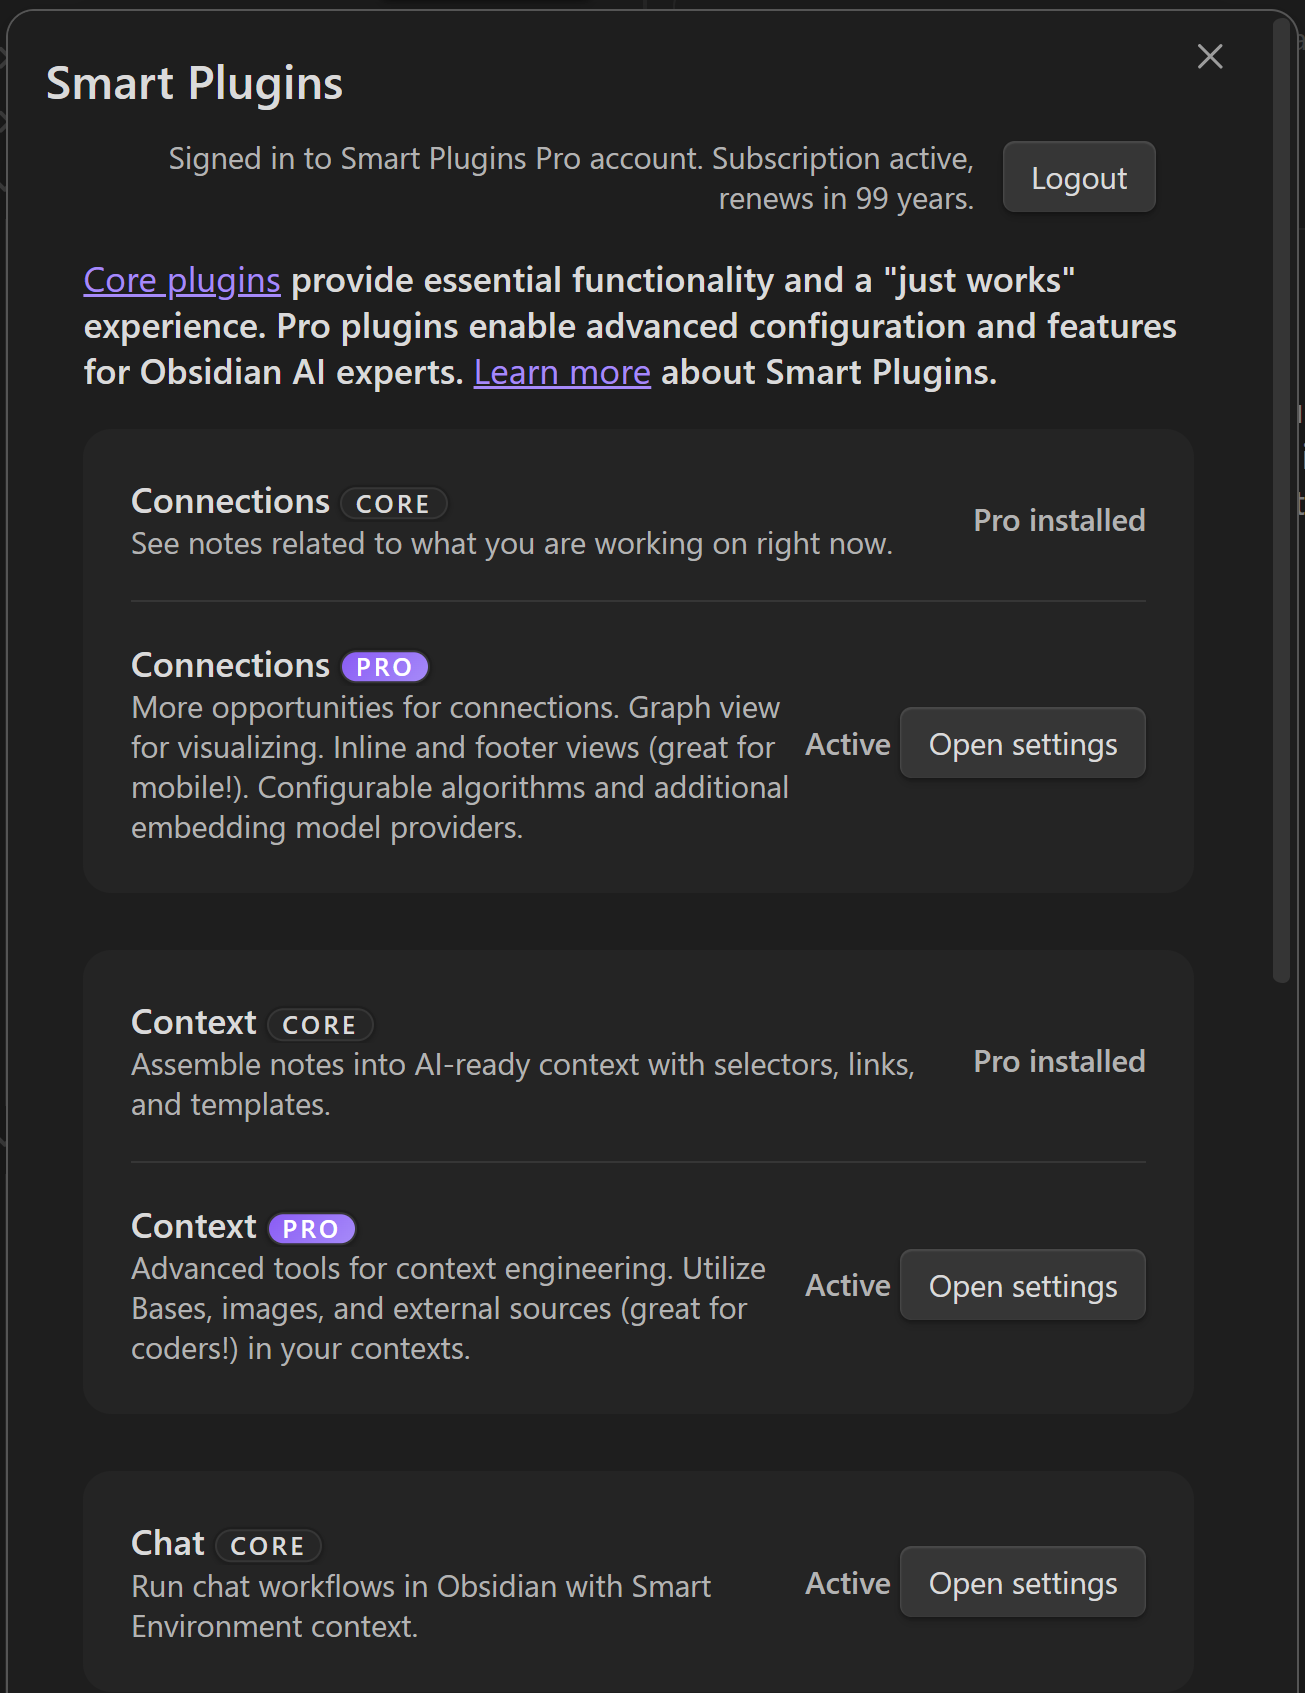The width and height of the screenshot is (1305, 1693).
Task: Click the Active status for Chat
Action: click(847, 1584)
